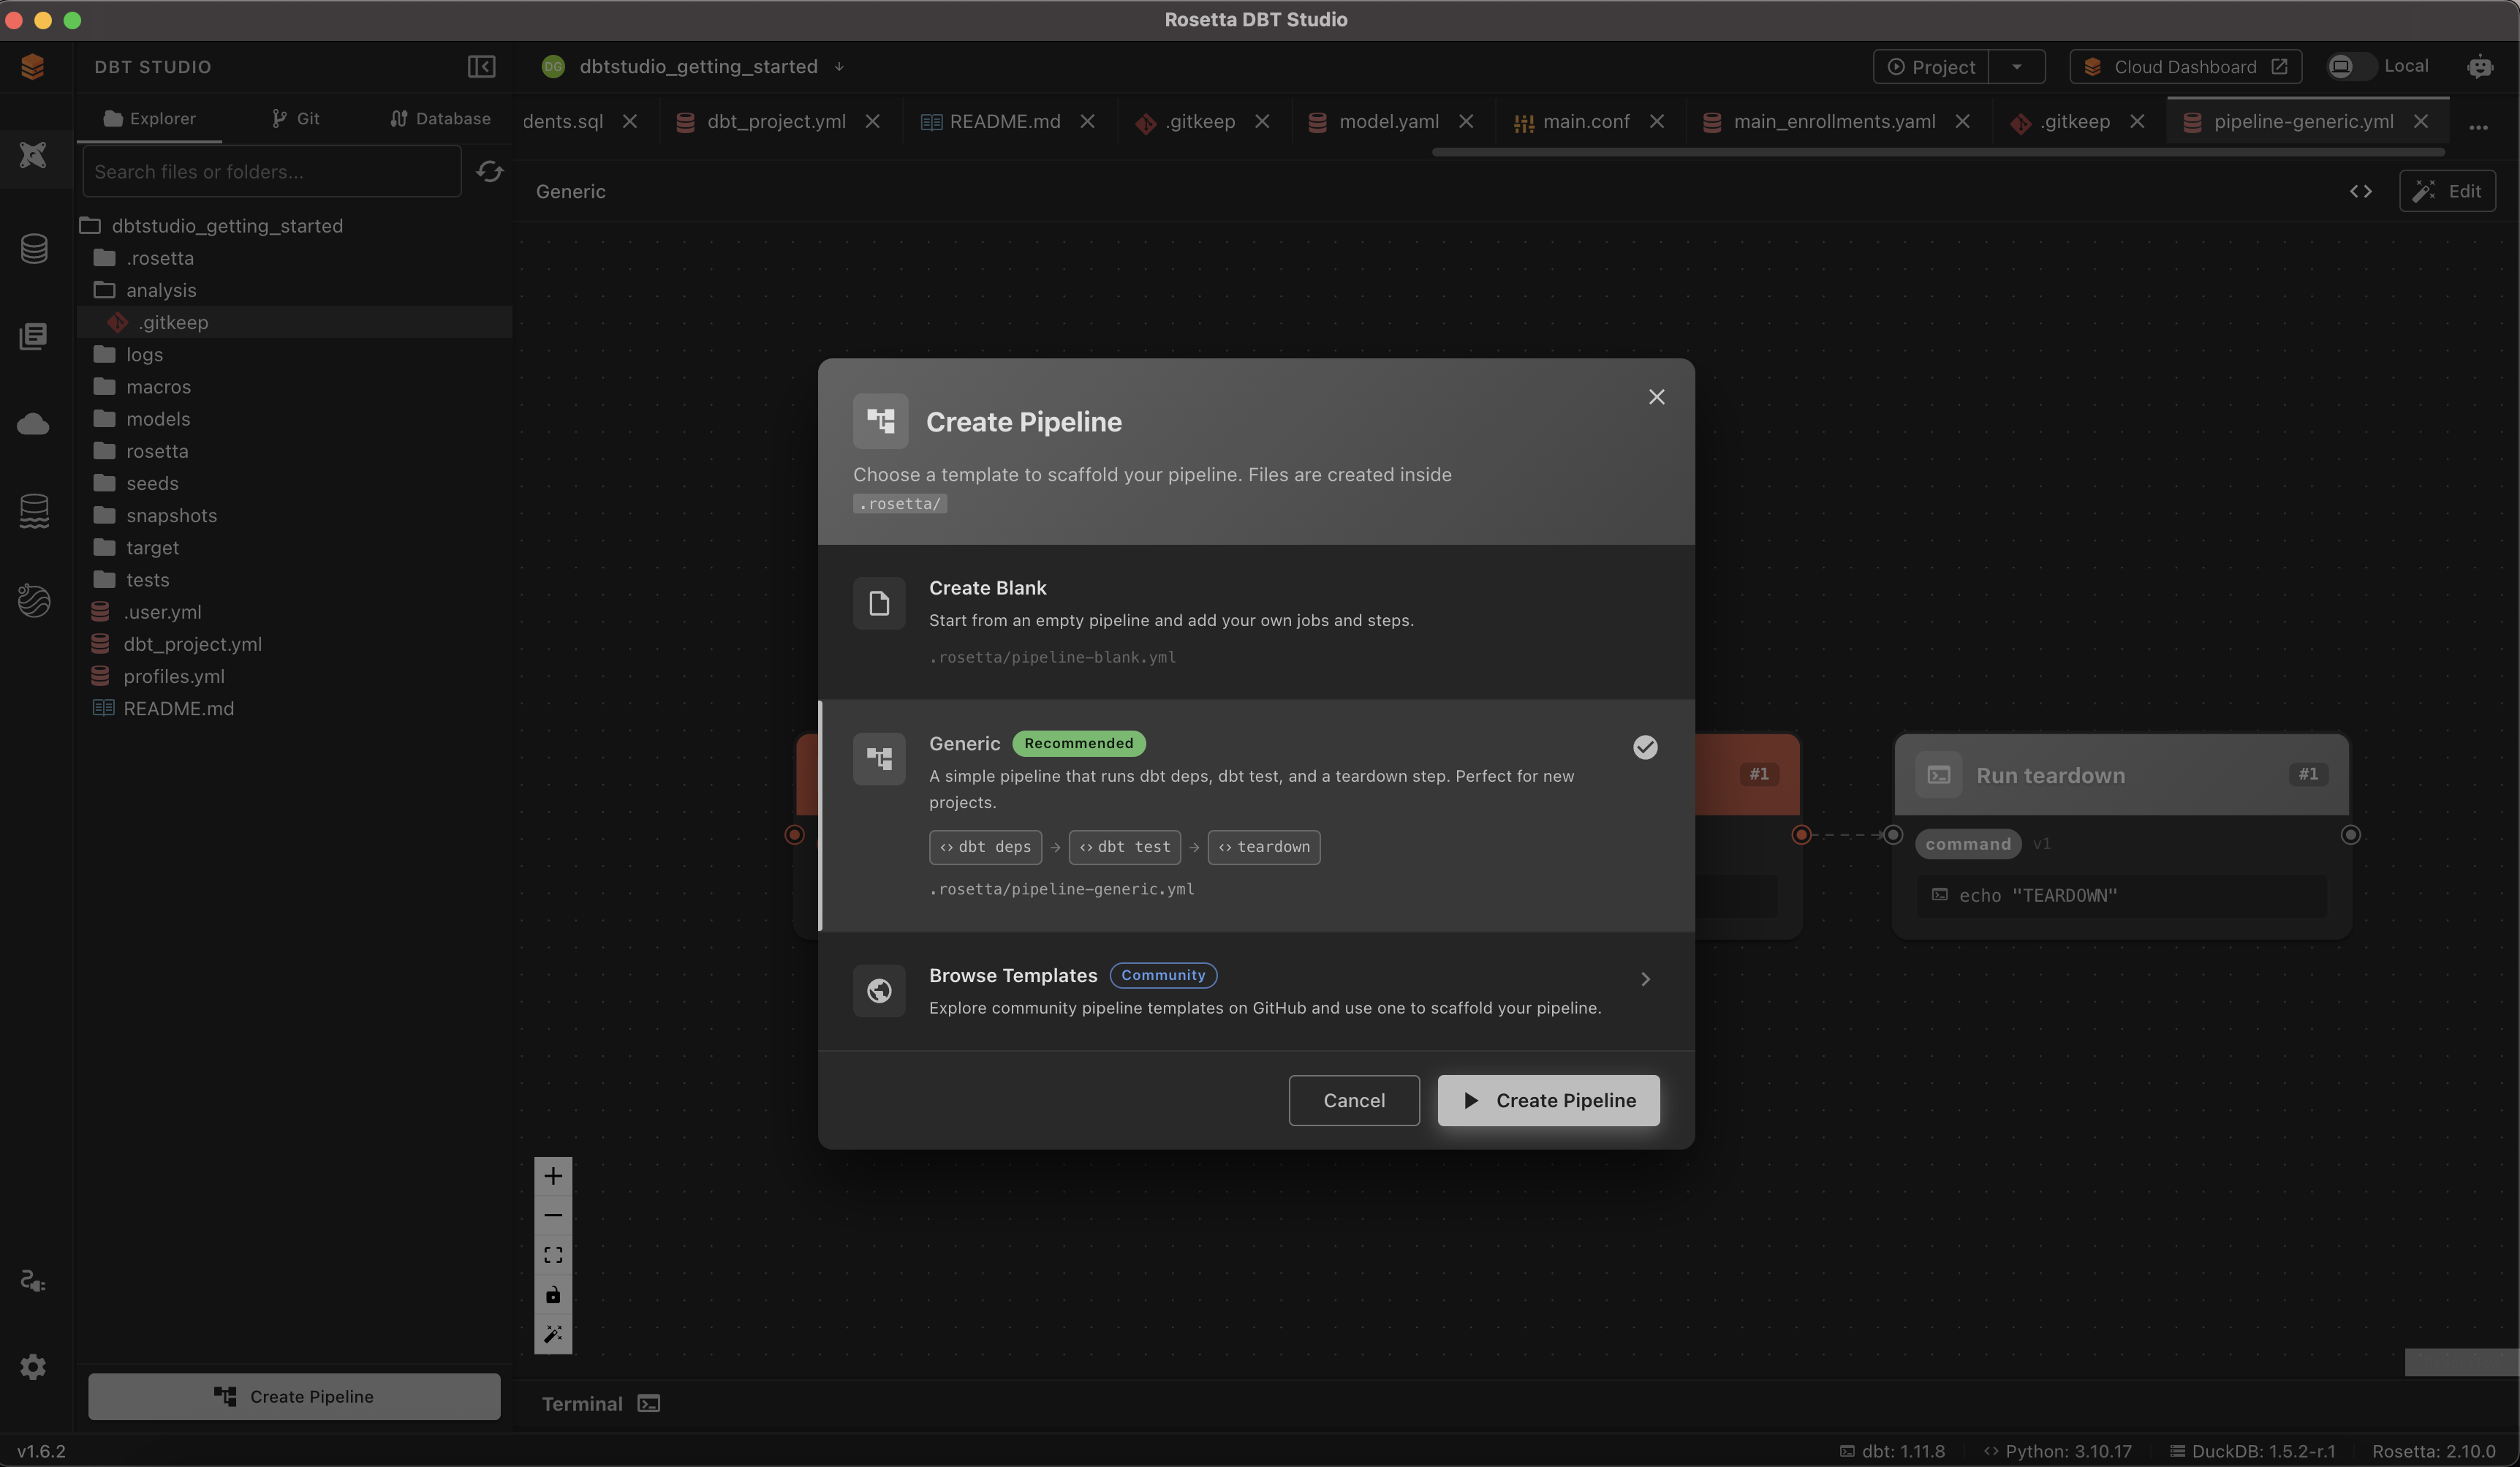
Task: Open the settings gear icon
Action: (x=33, y=1366)
